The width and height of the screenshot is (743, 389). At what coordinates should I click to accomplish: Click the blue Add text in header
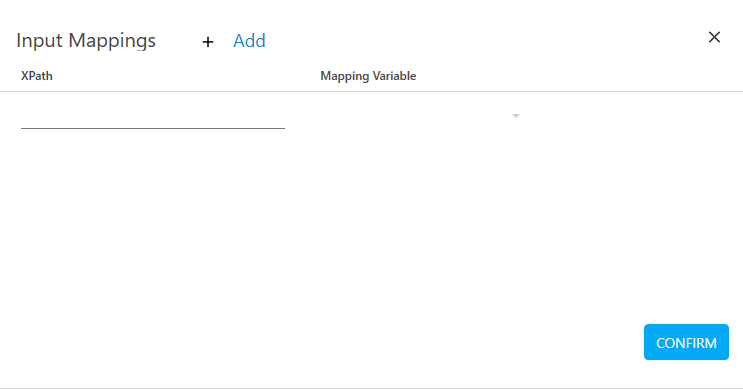(249, 41)
